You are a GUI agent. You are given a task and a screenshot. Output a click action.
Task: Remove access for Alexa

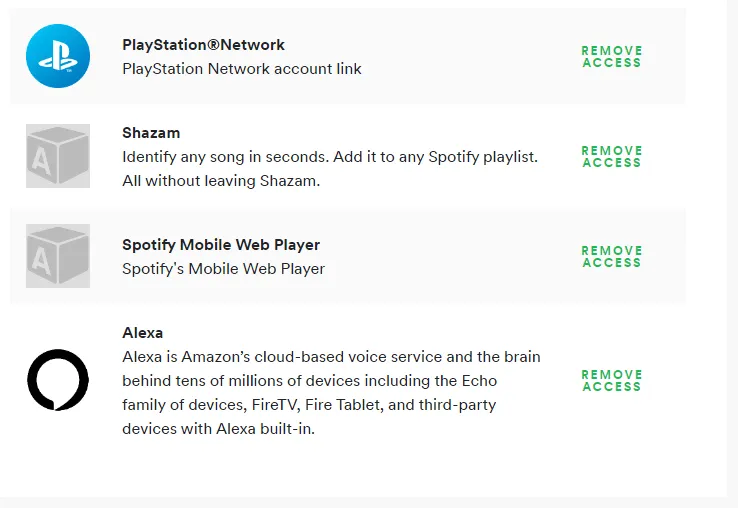pos(611,381)
